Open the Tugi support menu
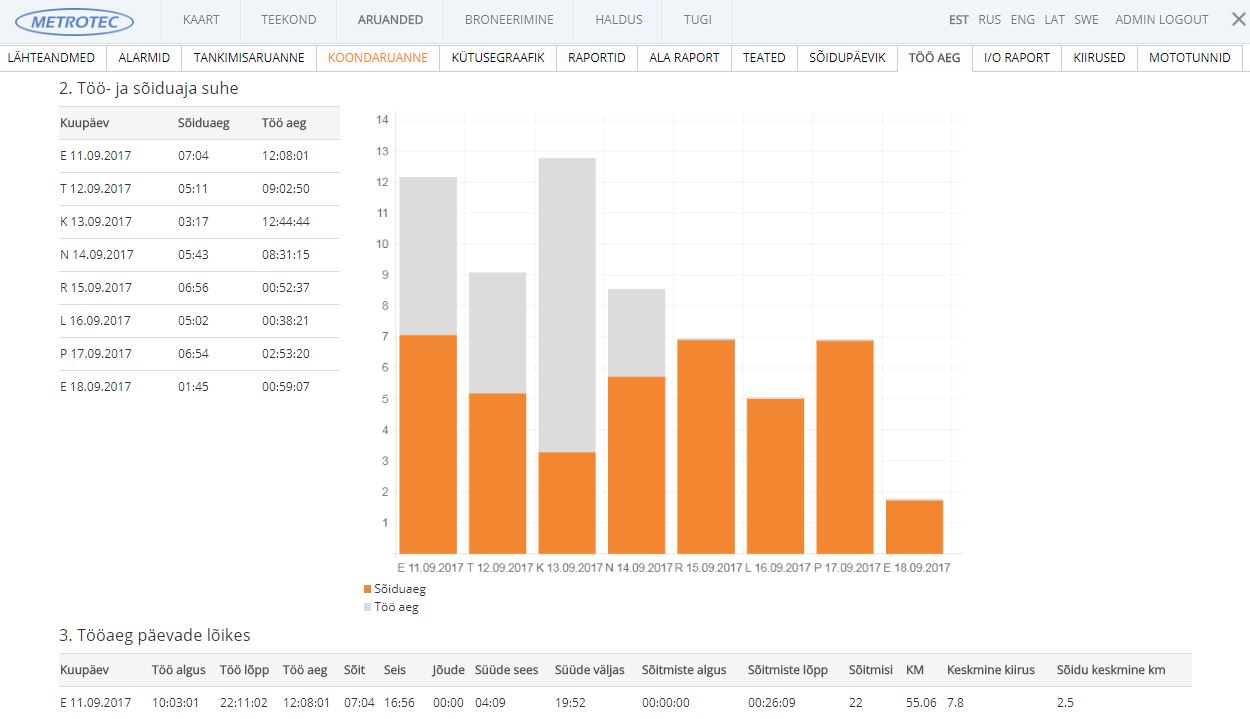The width and height of the screenshot is (1250, 719). pos(698,20)
